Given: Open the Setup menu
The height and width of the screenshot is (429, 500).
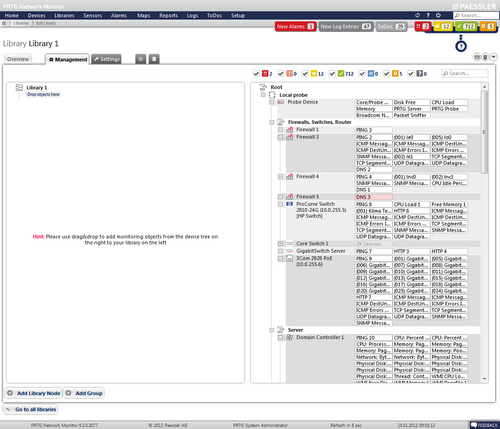Looking at the screenshot, I should [238, 15].
